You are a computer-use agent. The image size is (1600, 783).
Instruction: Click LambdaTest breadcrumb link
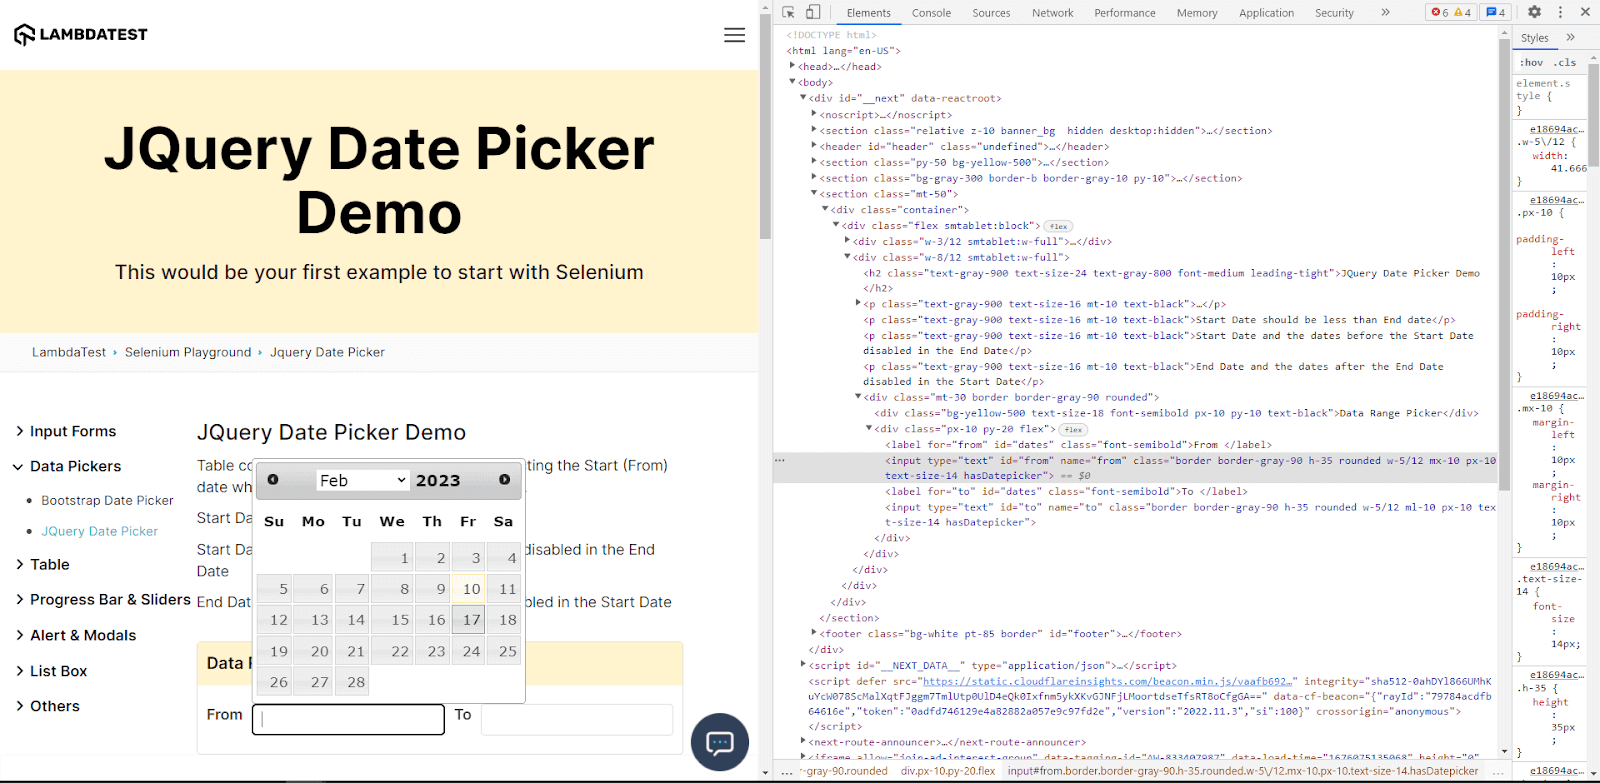click(x=69, y=352)
